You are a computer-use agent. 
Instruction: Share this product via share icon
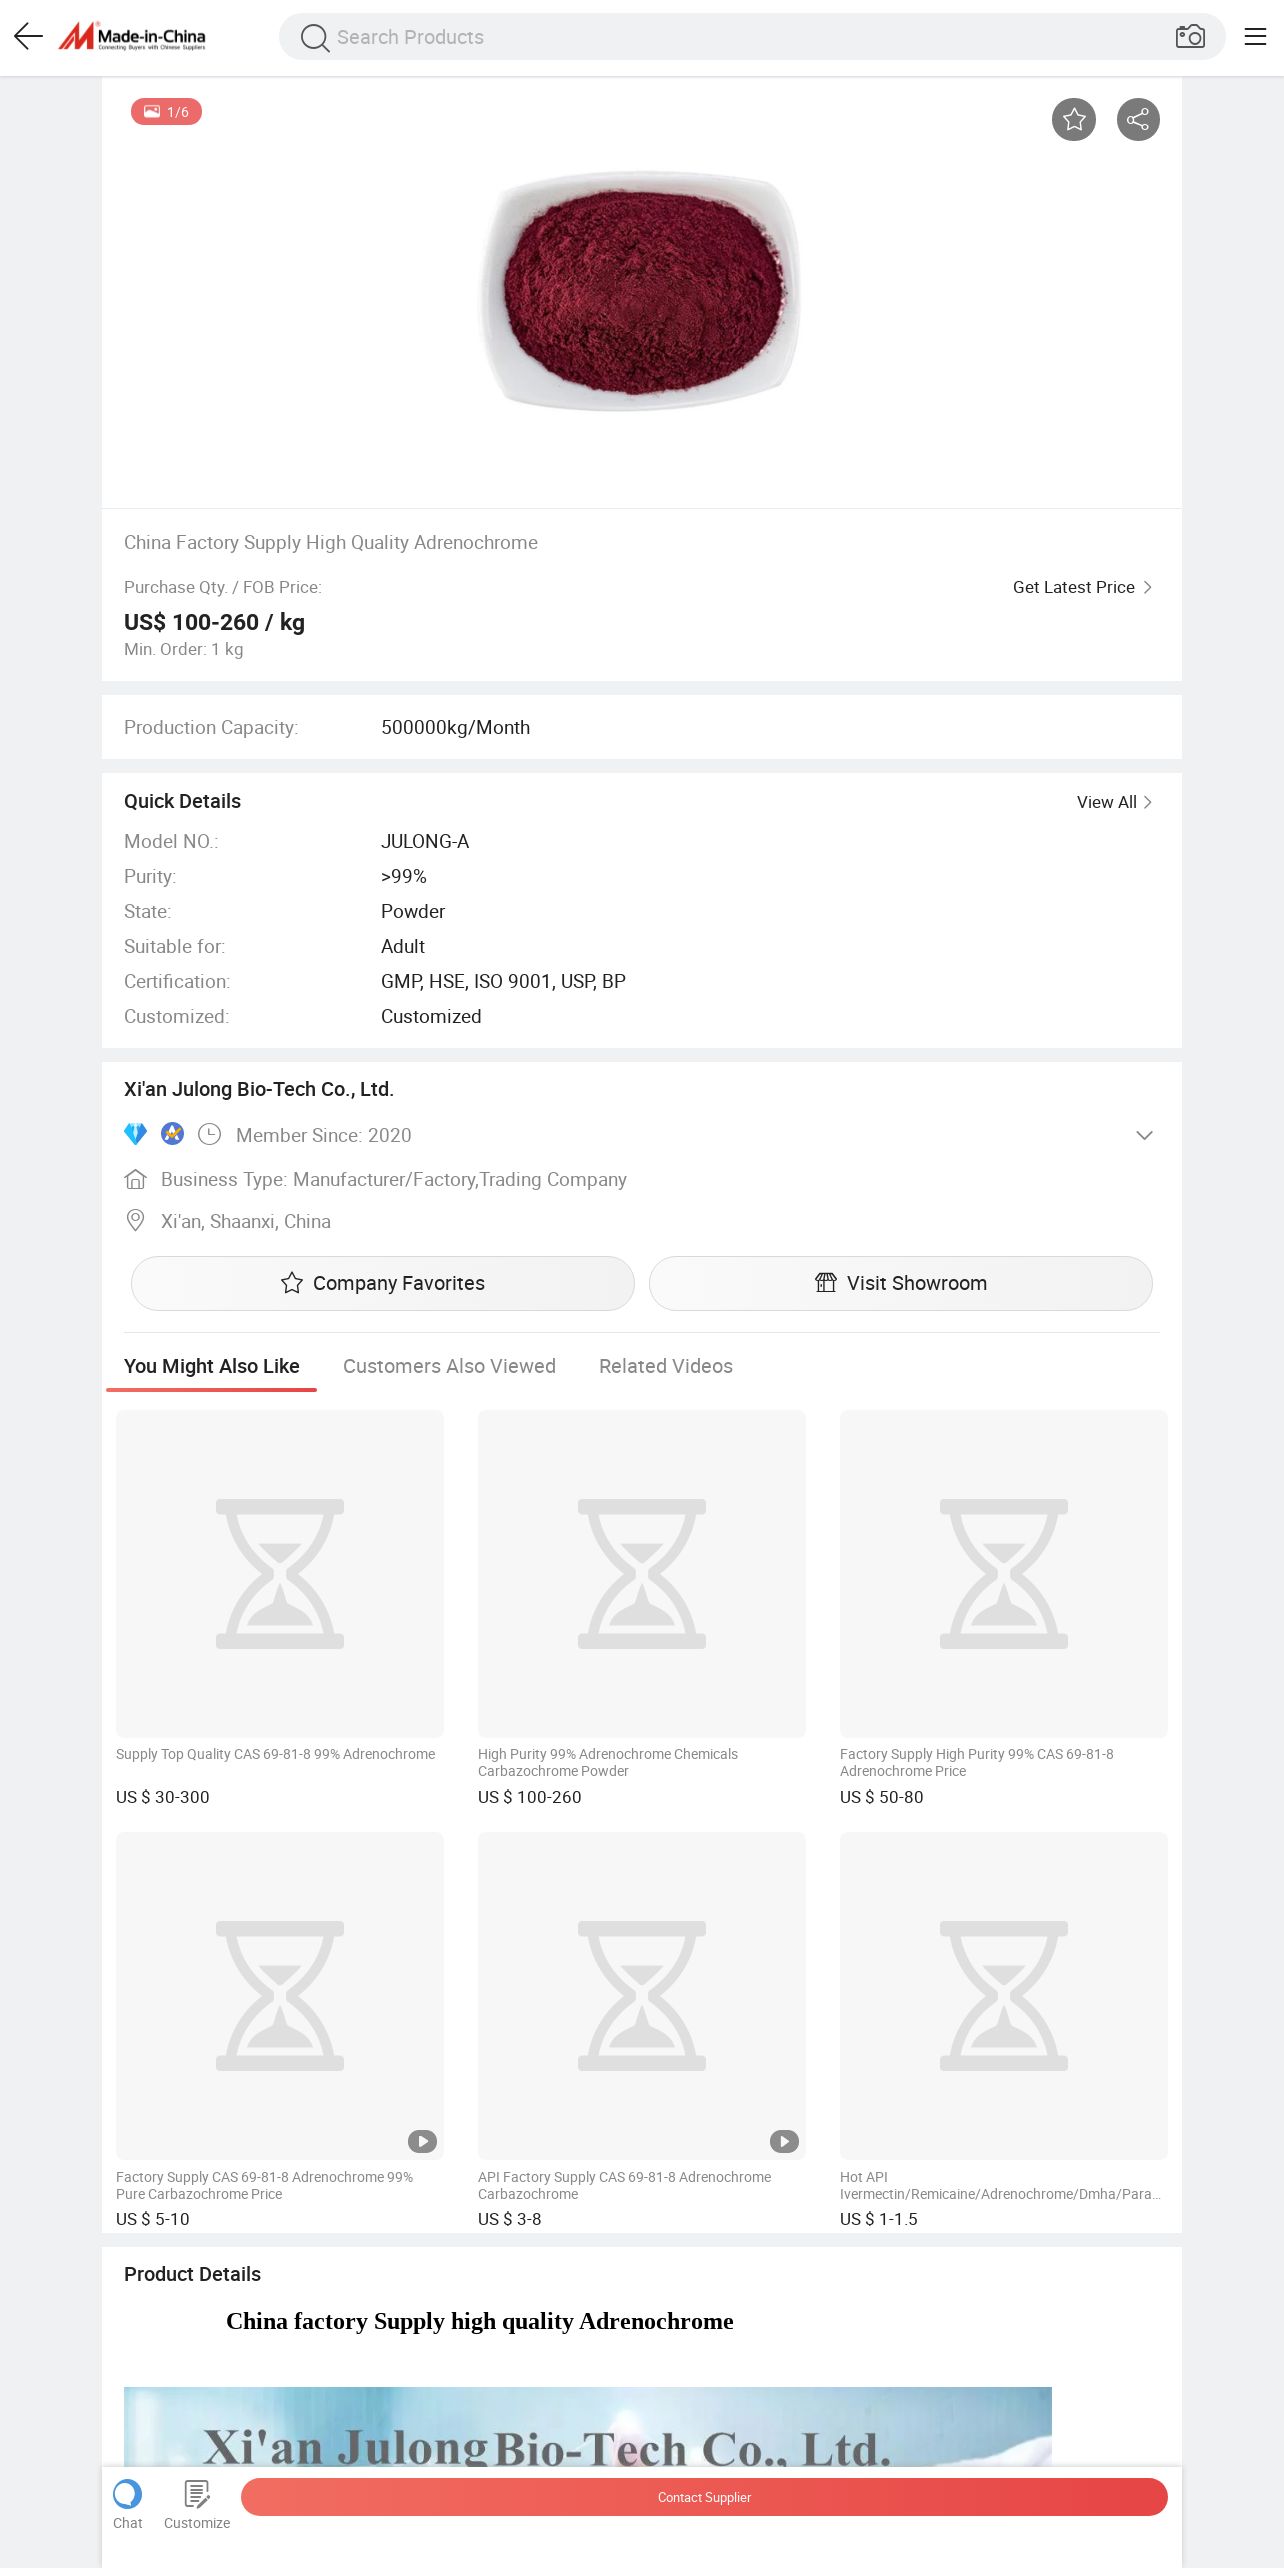point(1138,120)
